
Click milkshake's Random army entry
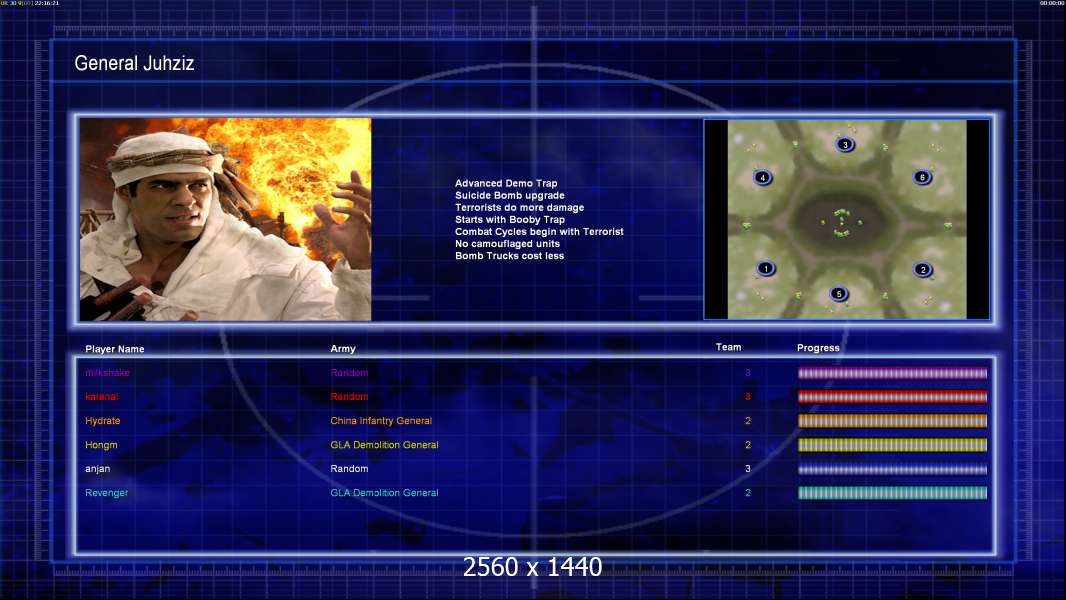(349, 373)
